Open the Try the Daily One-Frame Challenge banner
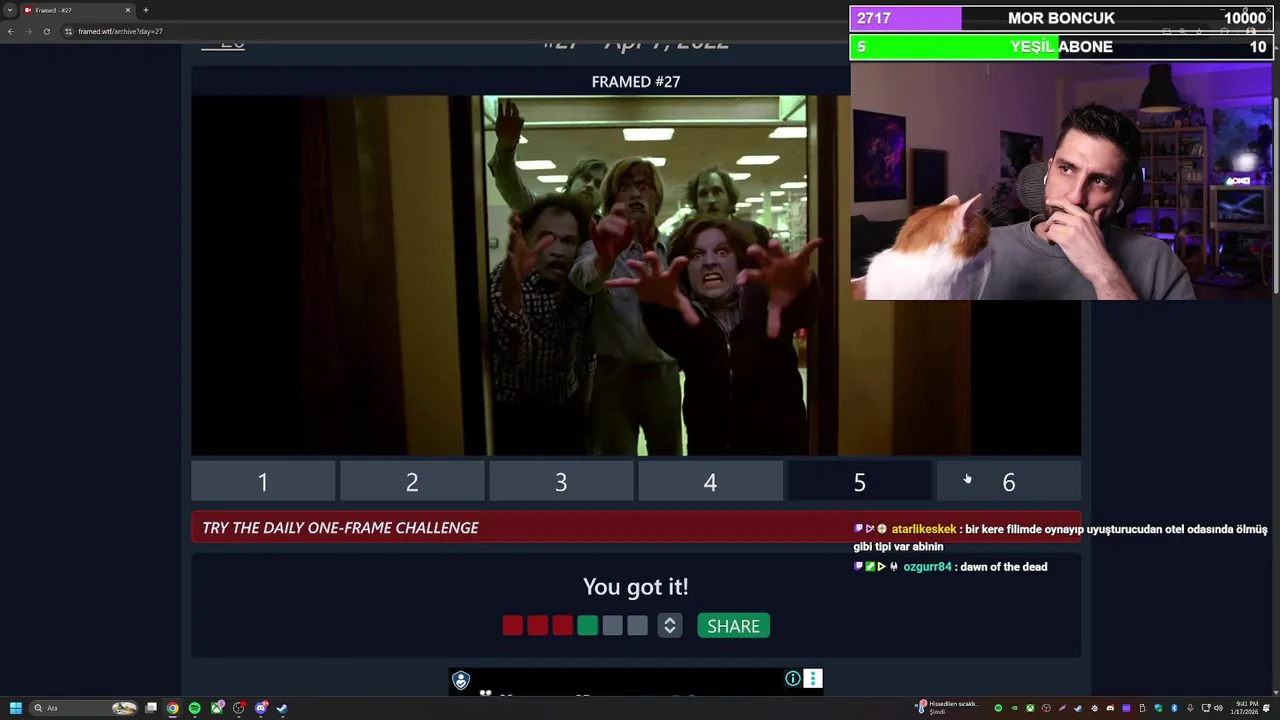This screenshot has width=1280, height=720. coord(636,527)
